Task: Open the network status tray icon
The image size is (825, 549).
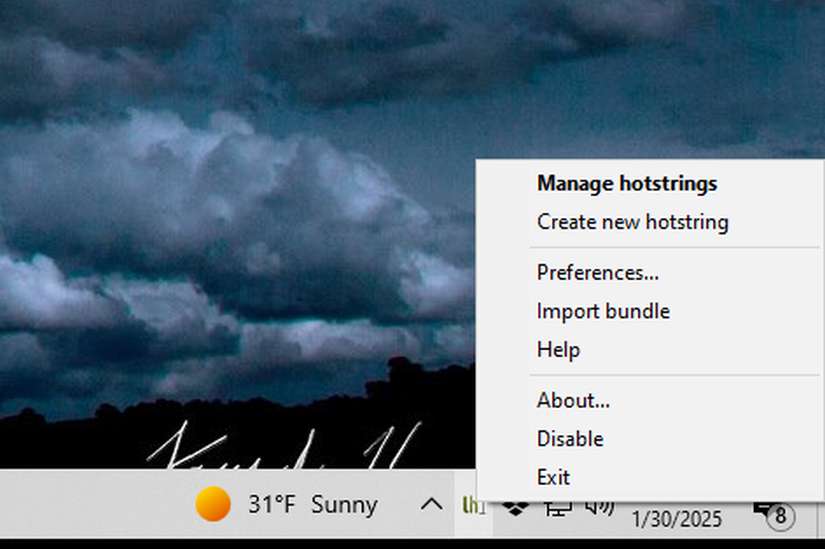Action: 558,508
